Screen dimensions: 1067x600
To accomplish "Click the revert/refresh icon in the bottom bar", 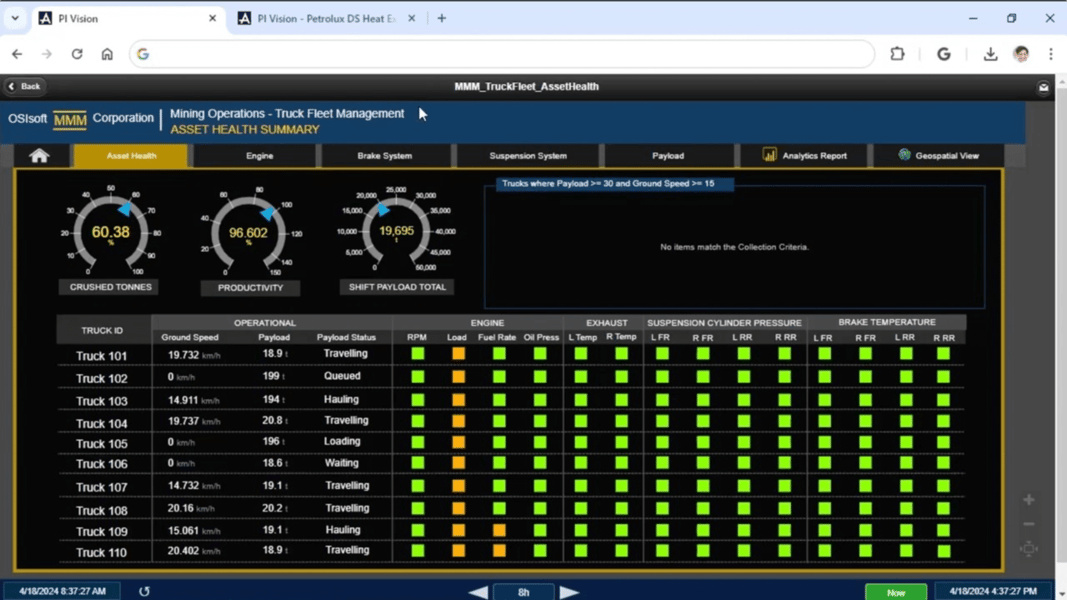I will point(143,591).
